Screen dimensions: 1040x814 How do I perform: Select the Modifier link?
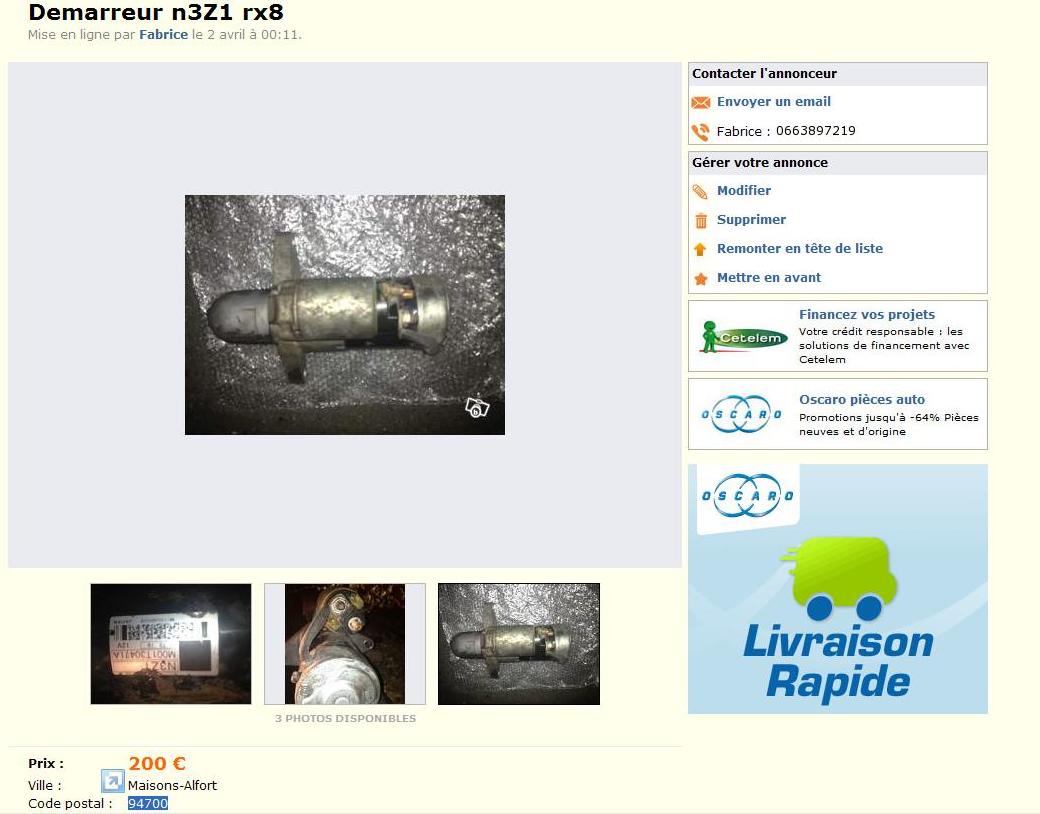743,191
